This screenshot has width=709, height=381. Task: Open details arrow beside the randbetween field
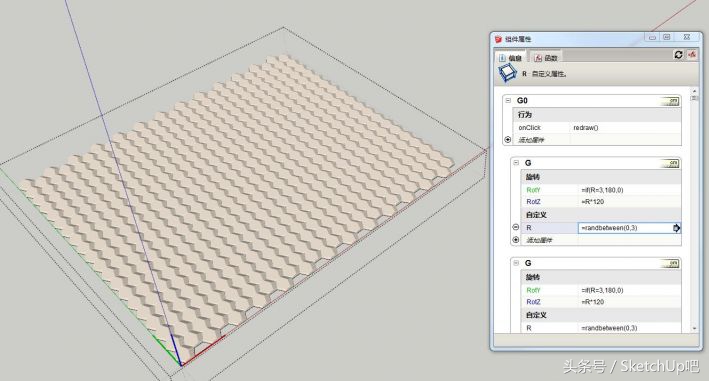676,228
